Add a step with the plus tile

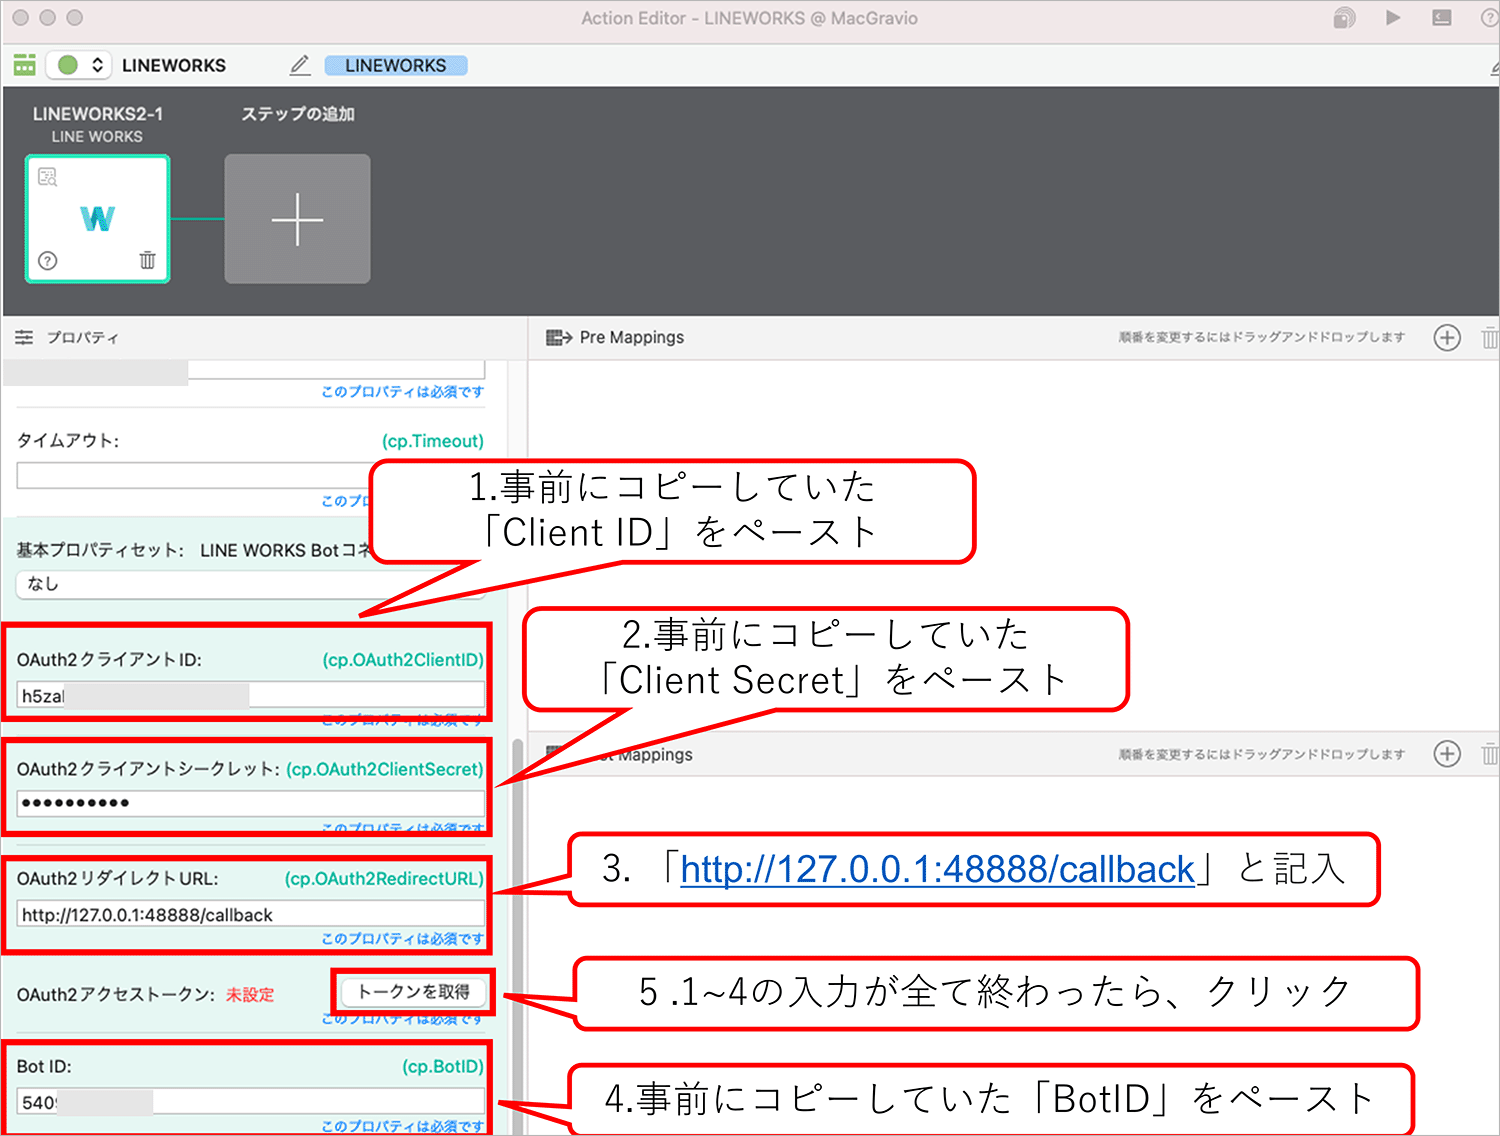pos(297,219)
